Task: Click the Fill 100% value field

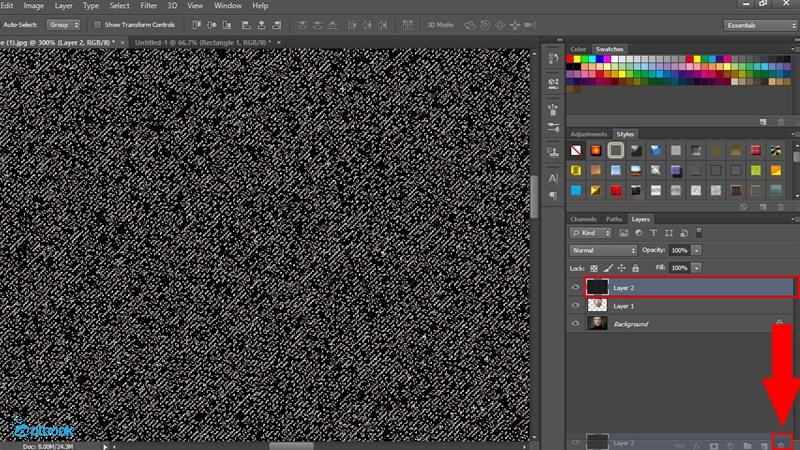Action: [680, 267]
